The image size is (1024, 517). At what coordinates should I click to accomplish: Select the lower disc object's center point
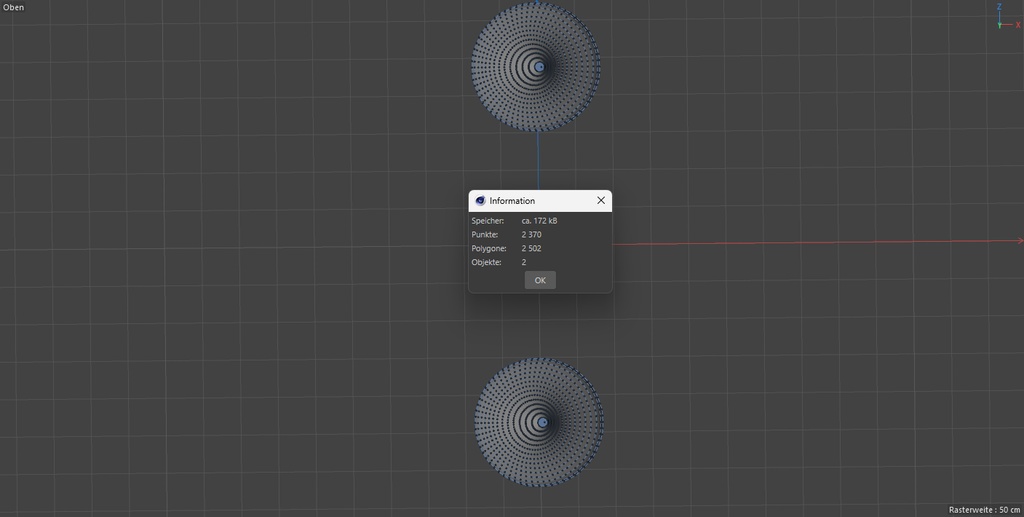[x=542, y=422]
